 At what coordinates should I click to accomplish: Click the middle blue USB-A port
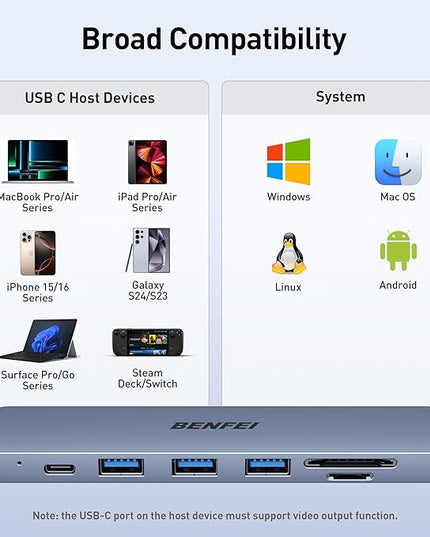pos(194,467)
